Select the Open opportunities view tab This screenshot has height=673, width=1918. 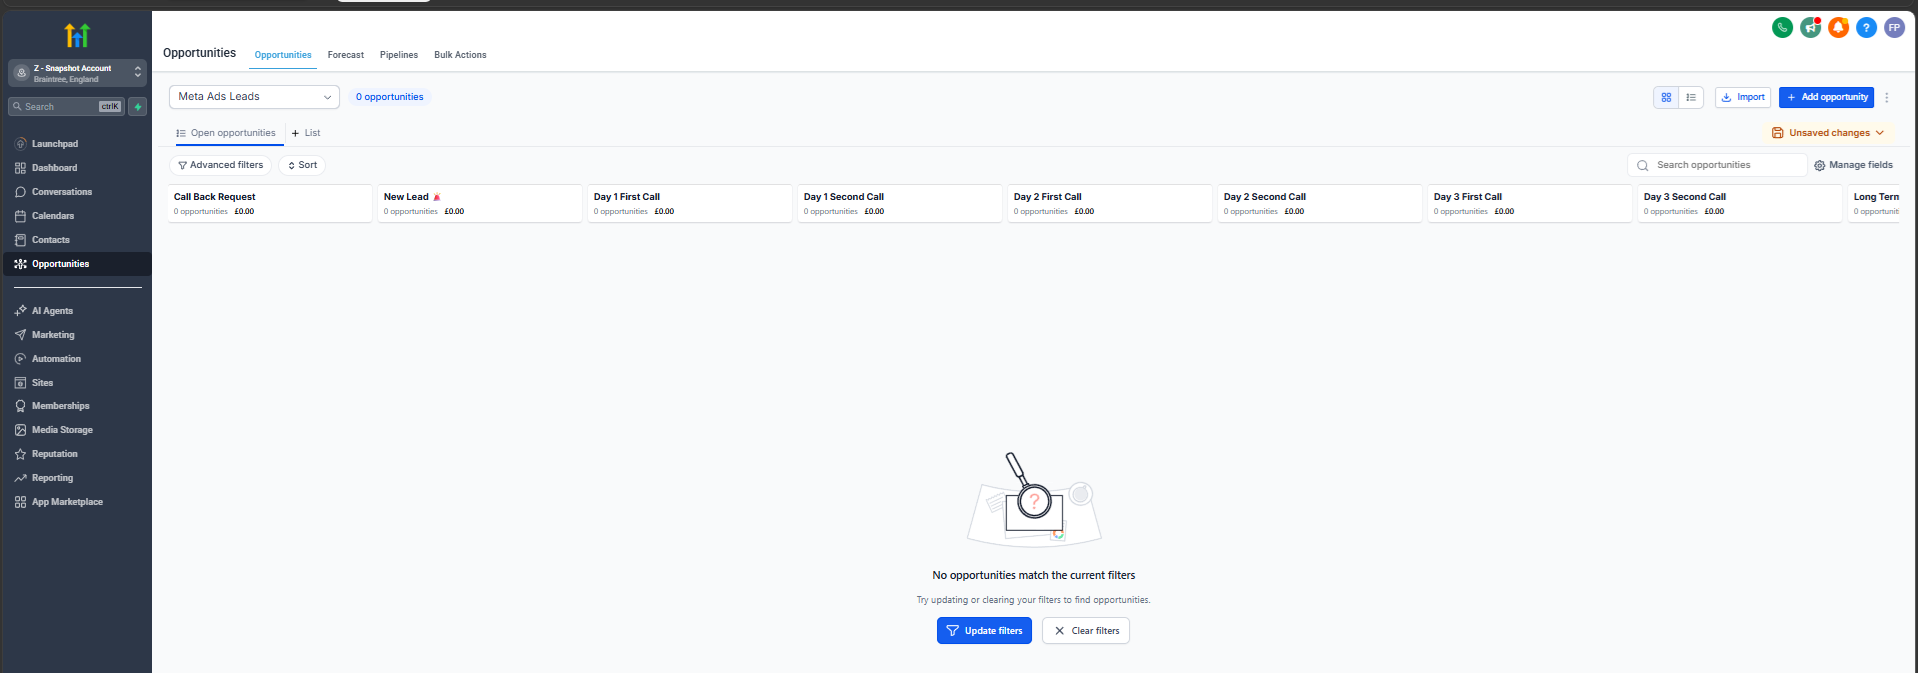(x=226, y=133)
